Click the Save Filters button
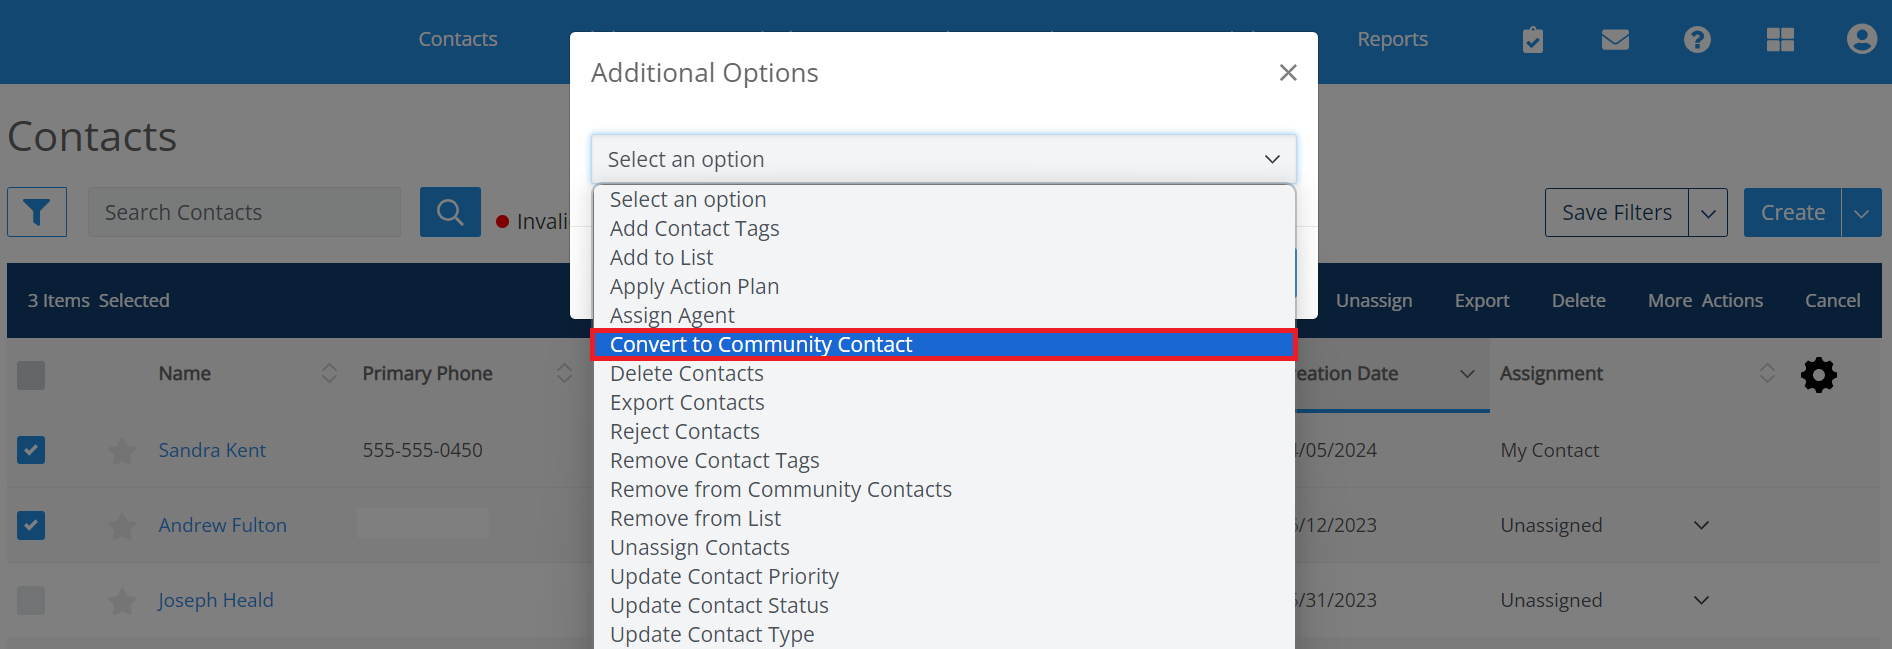This screenshot has height=649, width=1892. tap(1615, 212)
